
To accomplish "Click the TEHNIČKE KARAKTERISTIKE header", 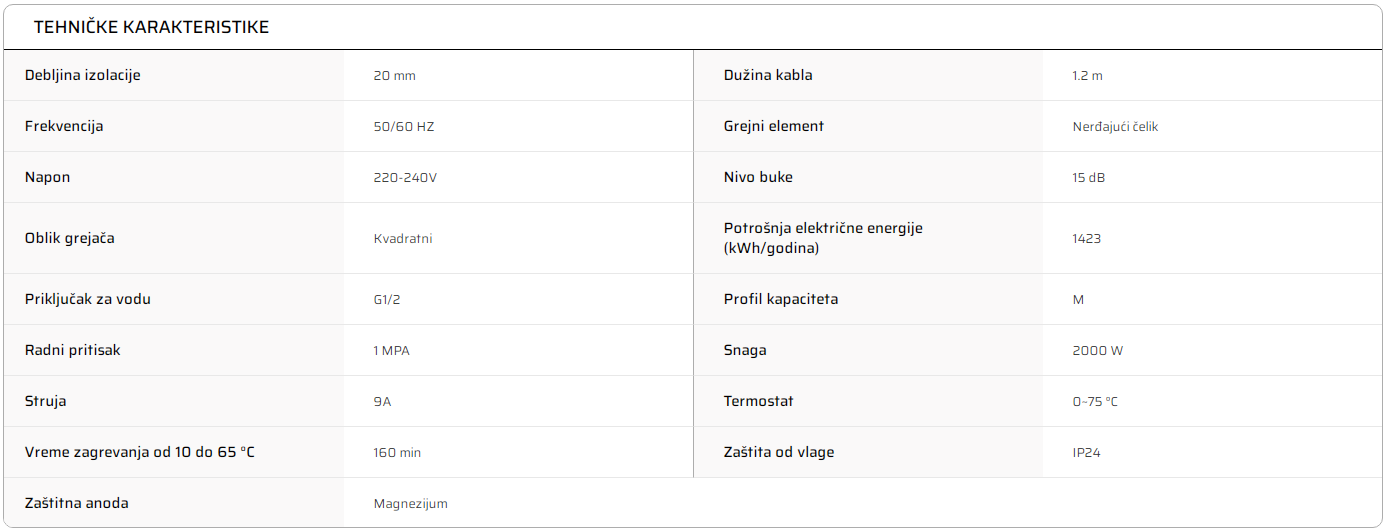I will (151, 27).
